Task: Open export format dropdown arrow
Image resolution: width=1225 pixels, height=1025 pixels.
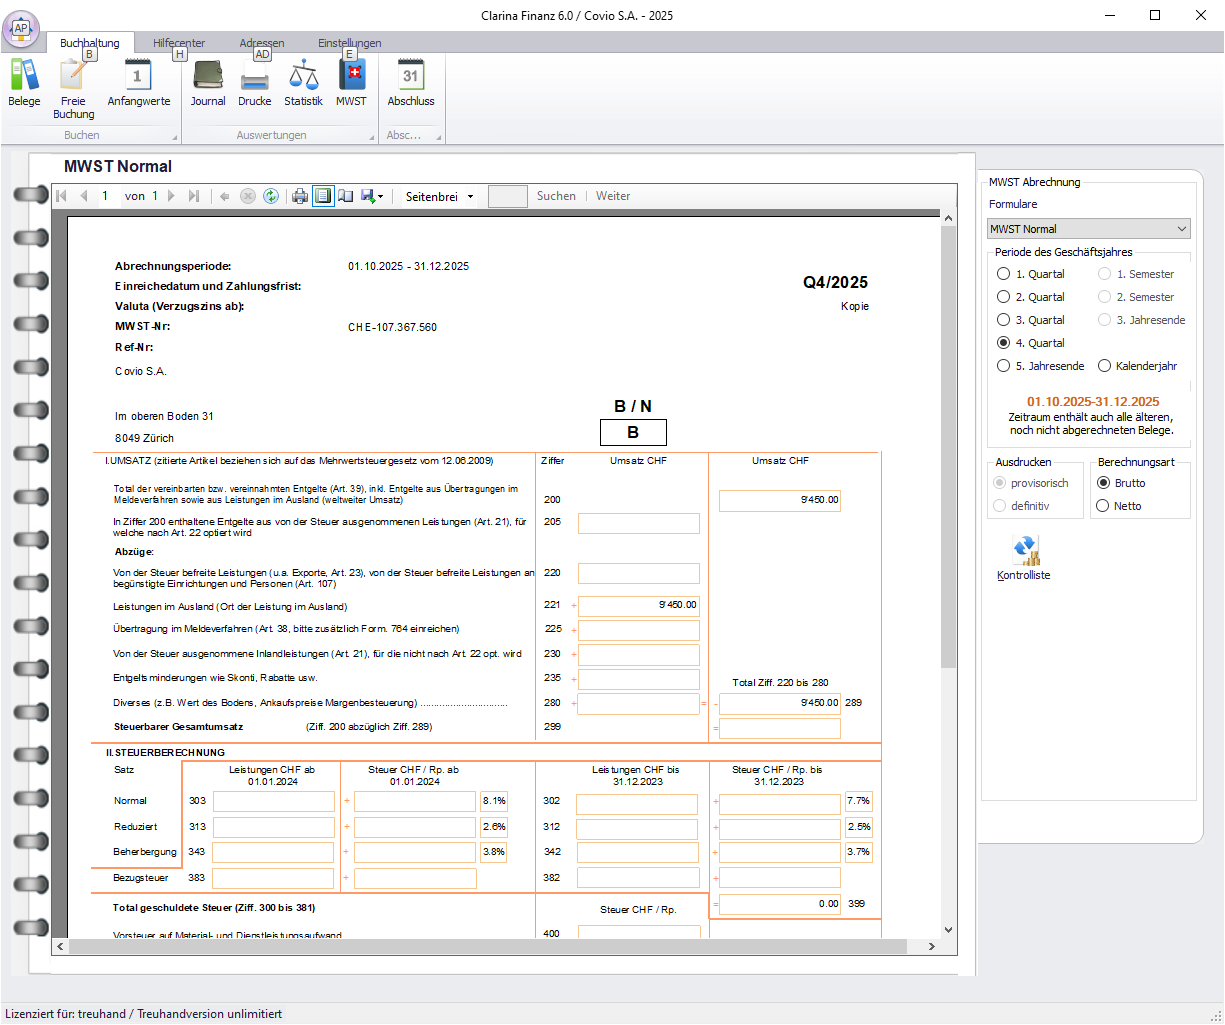Action: click(x=381, y=197)
